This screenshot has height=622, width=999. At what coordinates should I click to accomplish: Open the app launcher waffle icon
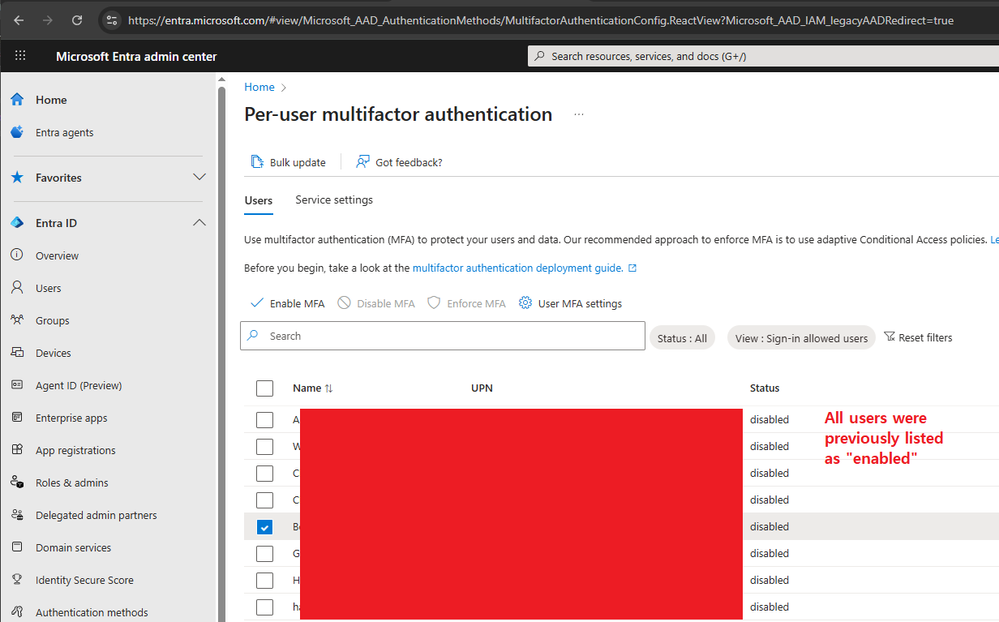coord(20,55)
